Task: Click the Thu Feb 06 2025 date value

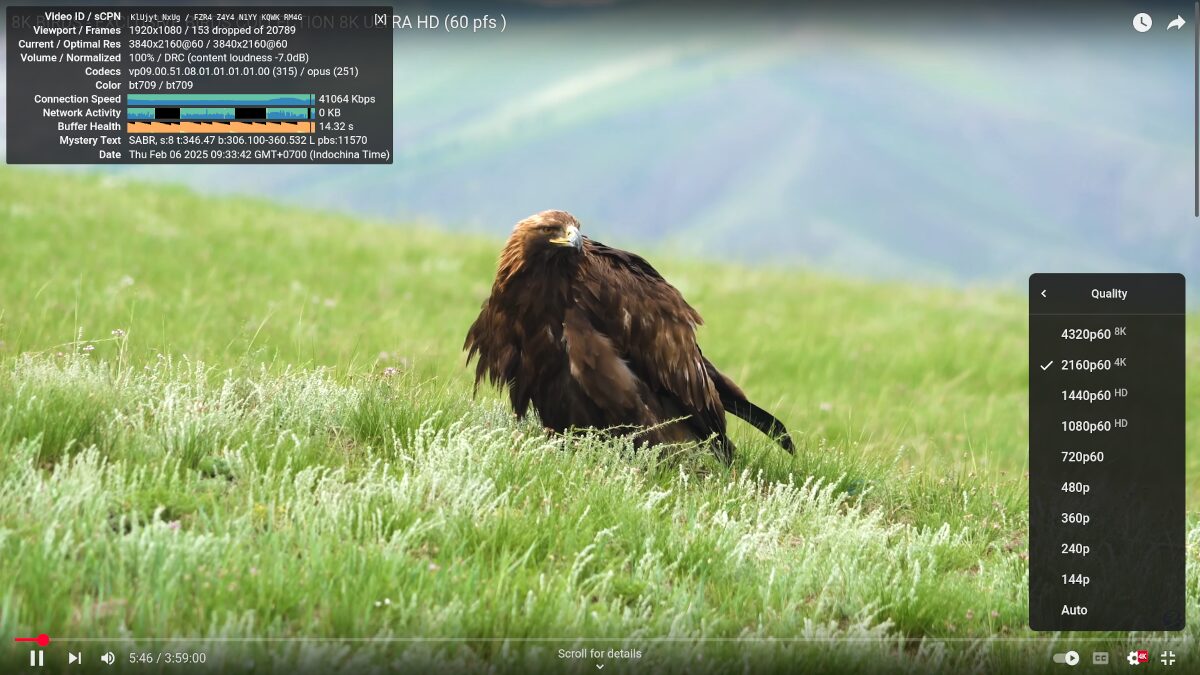Action: tap(259, 155)
